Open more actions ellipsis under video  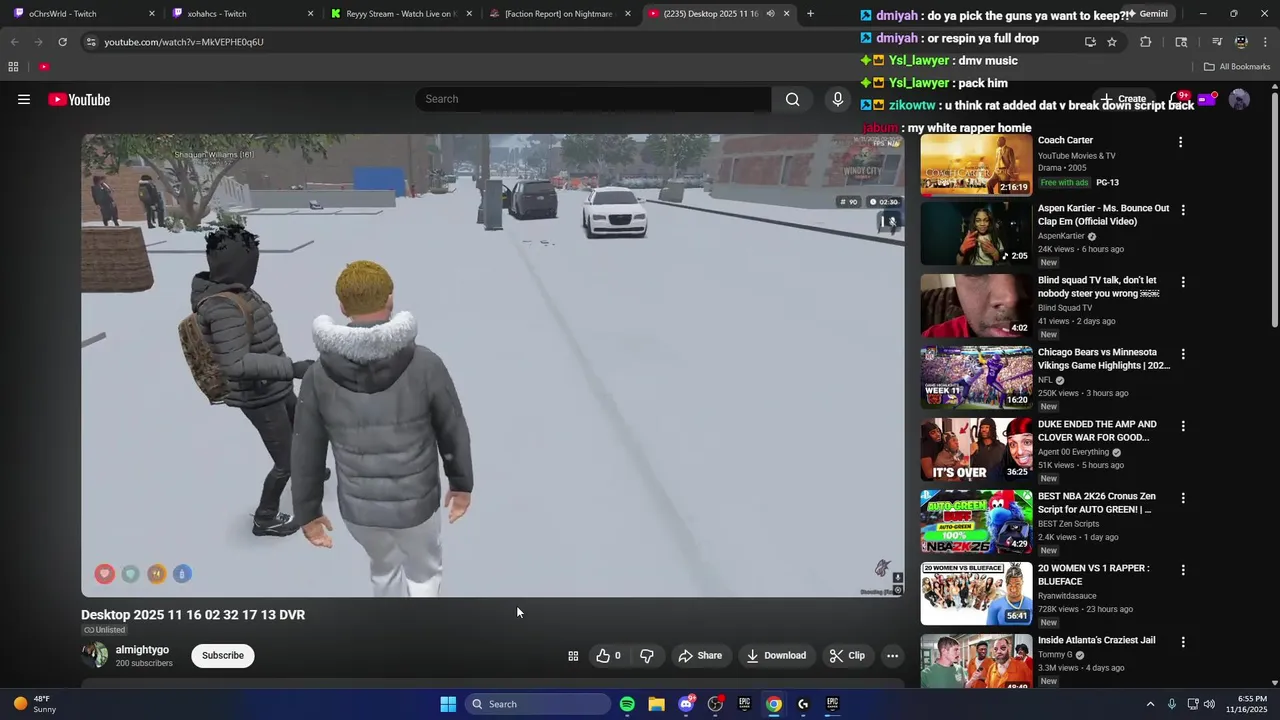pos(892,656)
